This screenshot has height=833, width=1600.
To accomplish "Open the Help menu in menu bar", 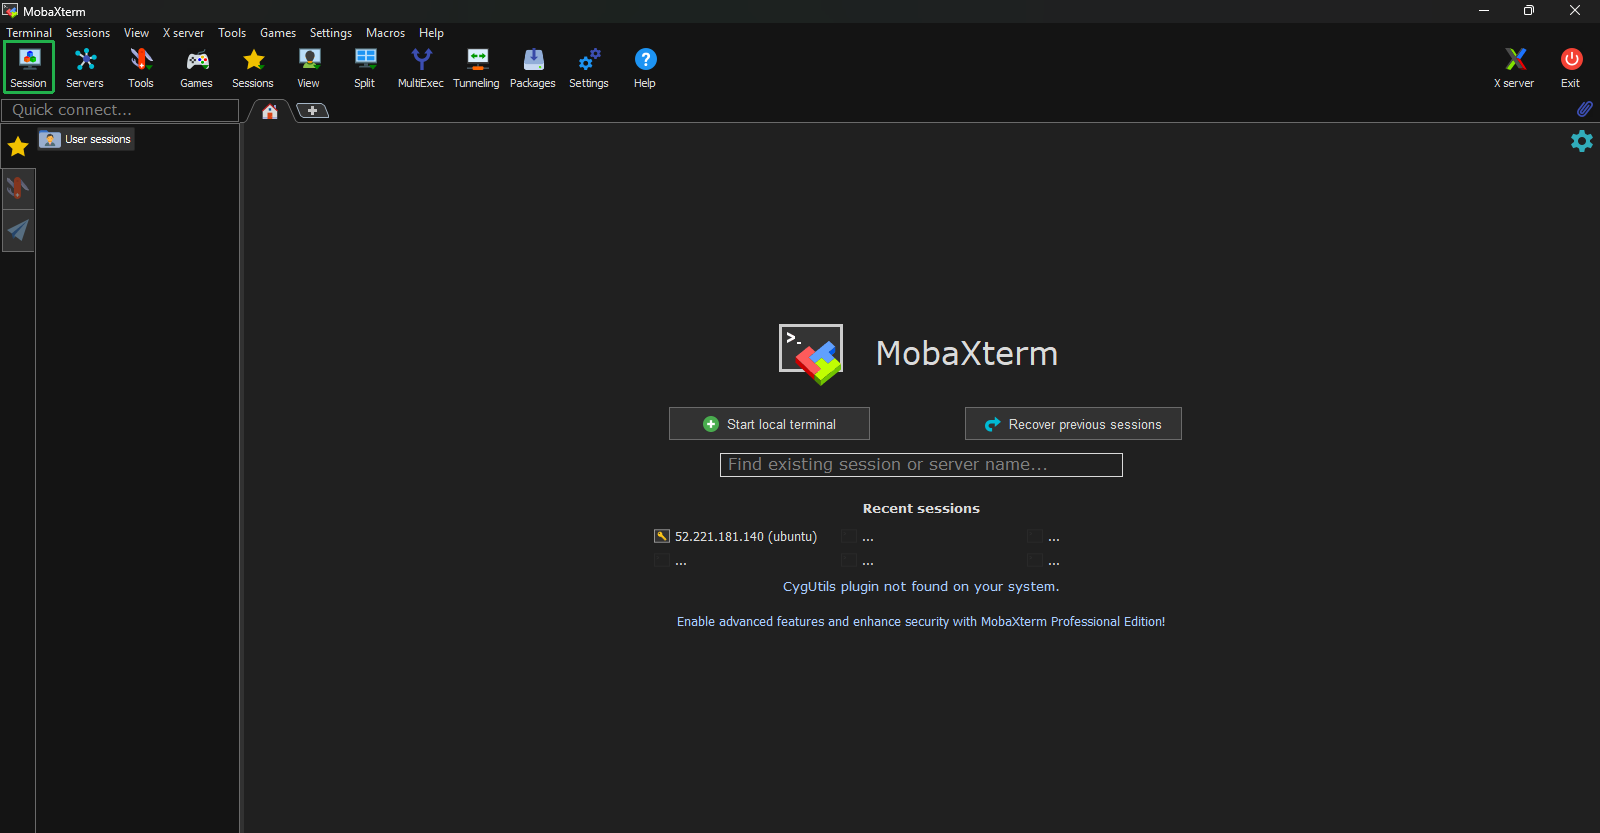I will pyautogui.click(x=431, y=33).
